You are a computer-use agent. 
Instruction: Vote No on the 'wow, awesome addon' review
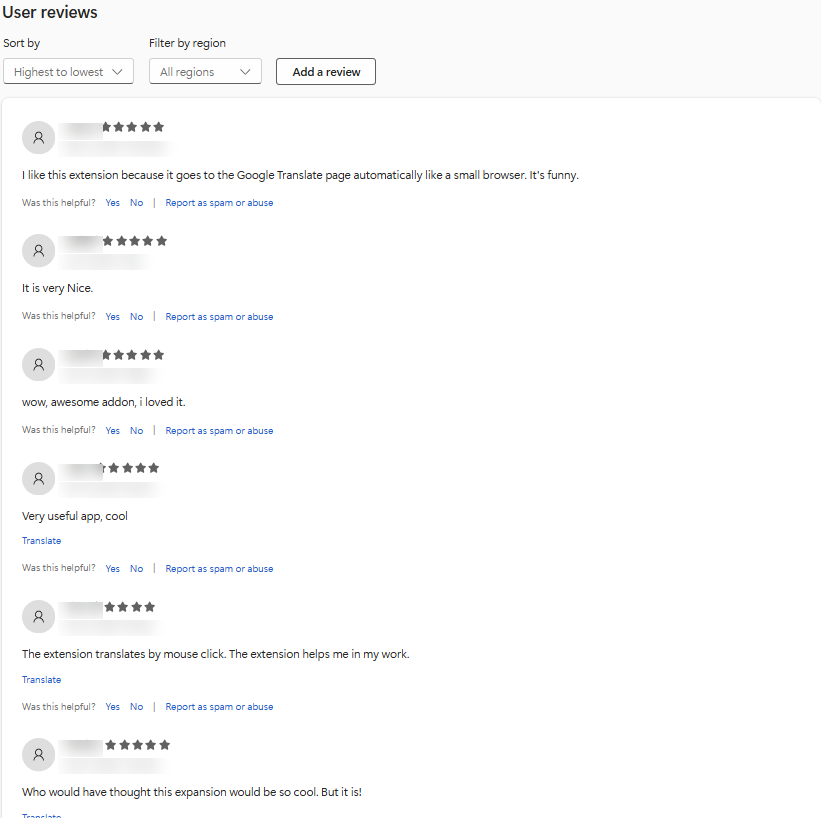(x=136, y=430)
